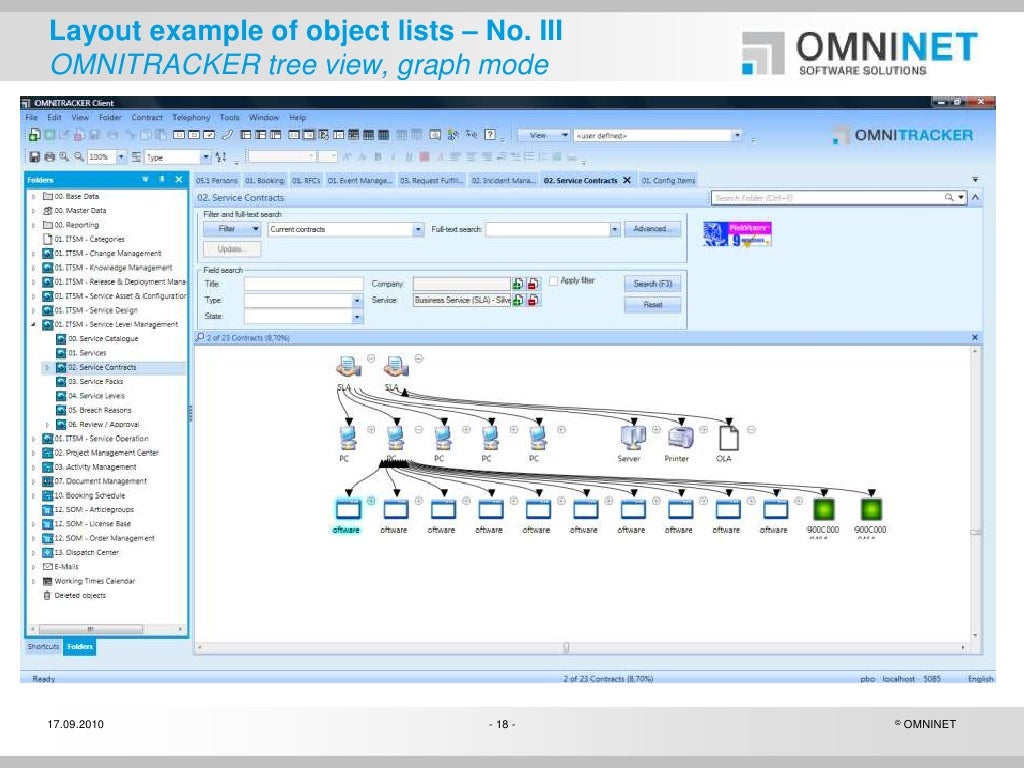Click into the Title input field

point(304,283)
